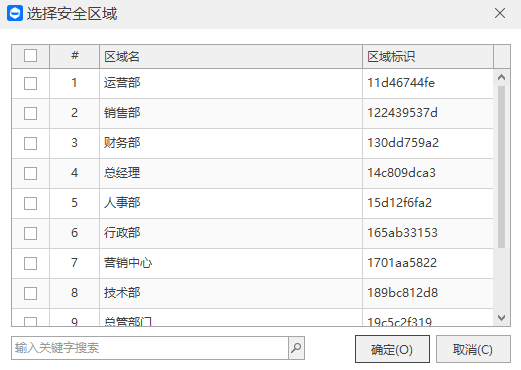Click identifier 1701aa5822
521x370 pixels.
pyautogui.click(x=402, y=263)
